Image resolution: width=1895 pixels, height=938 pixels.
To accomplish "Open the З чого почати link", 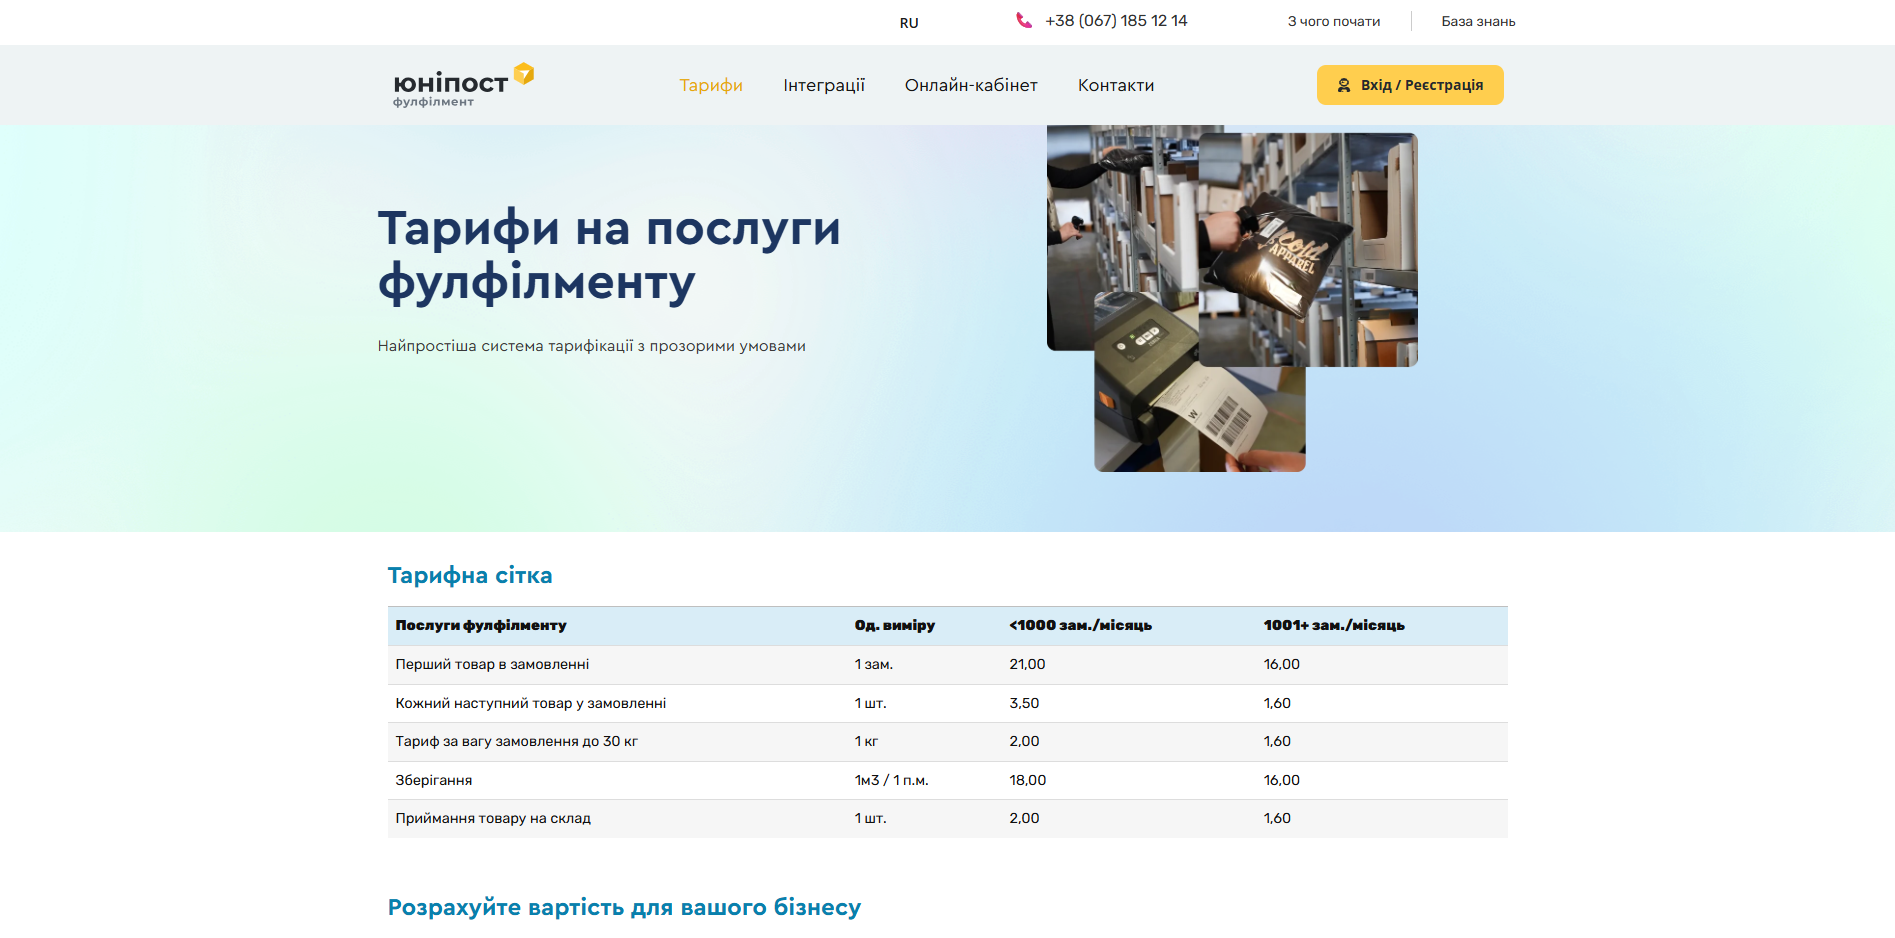I will pyautogui.click(x=1333, y=20).
